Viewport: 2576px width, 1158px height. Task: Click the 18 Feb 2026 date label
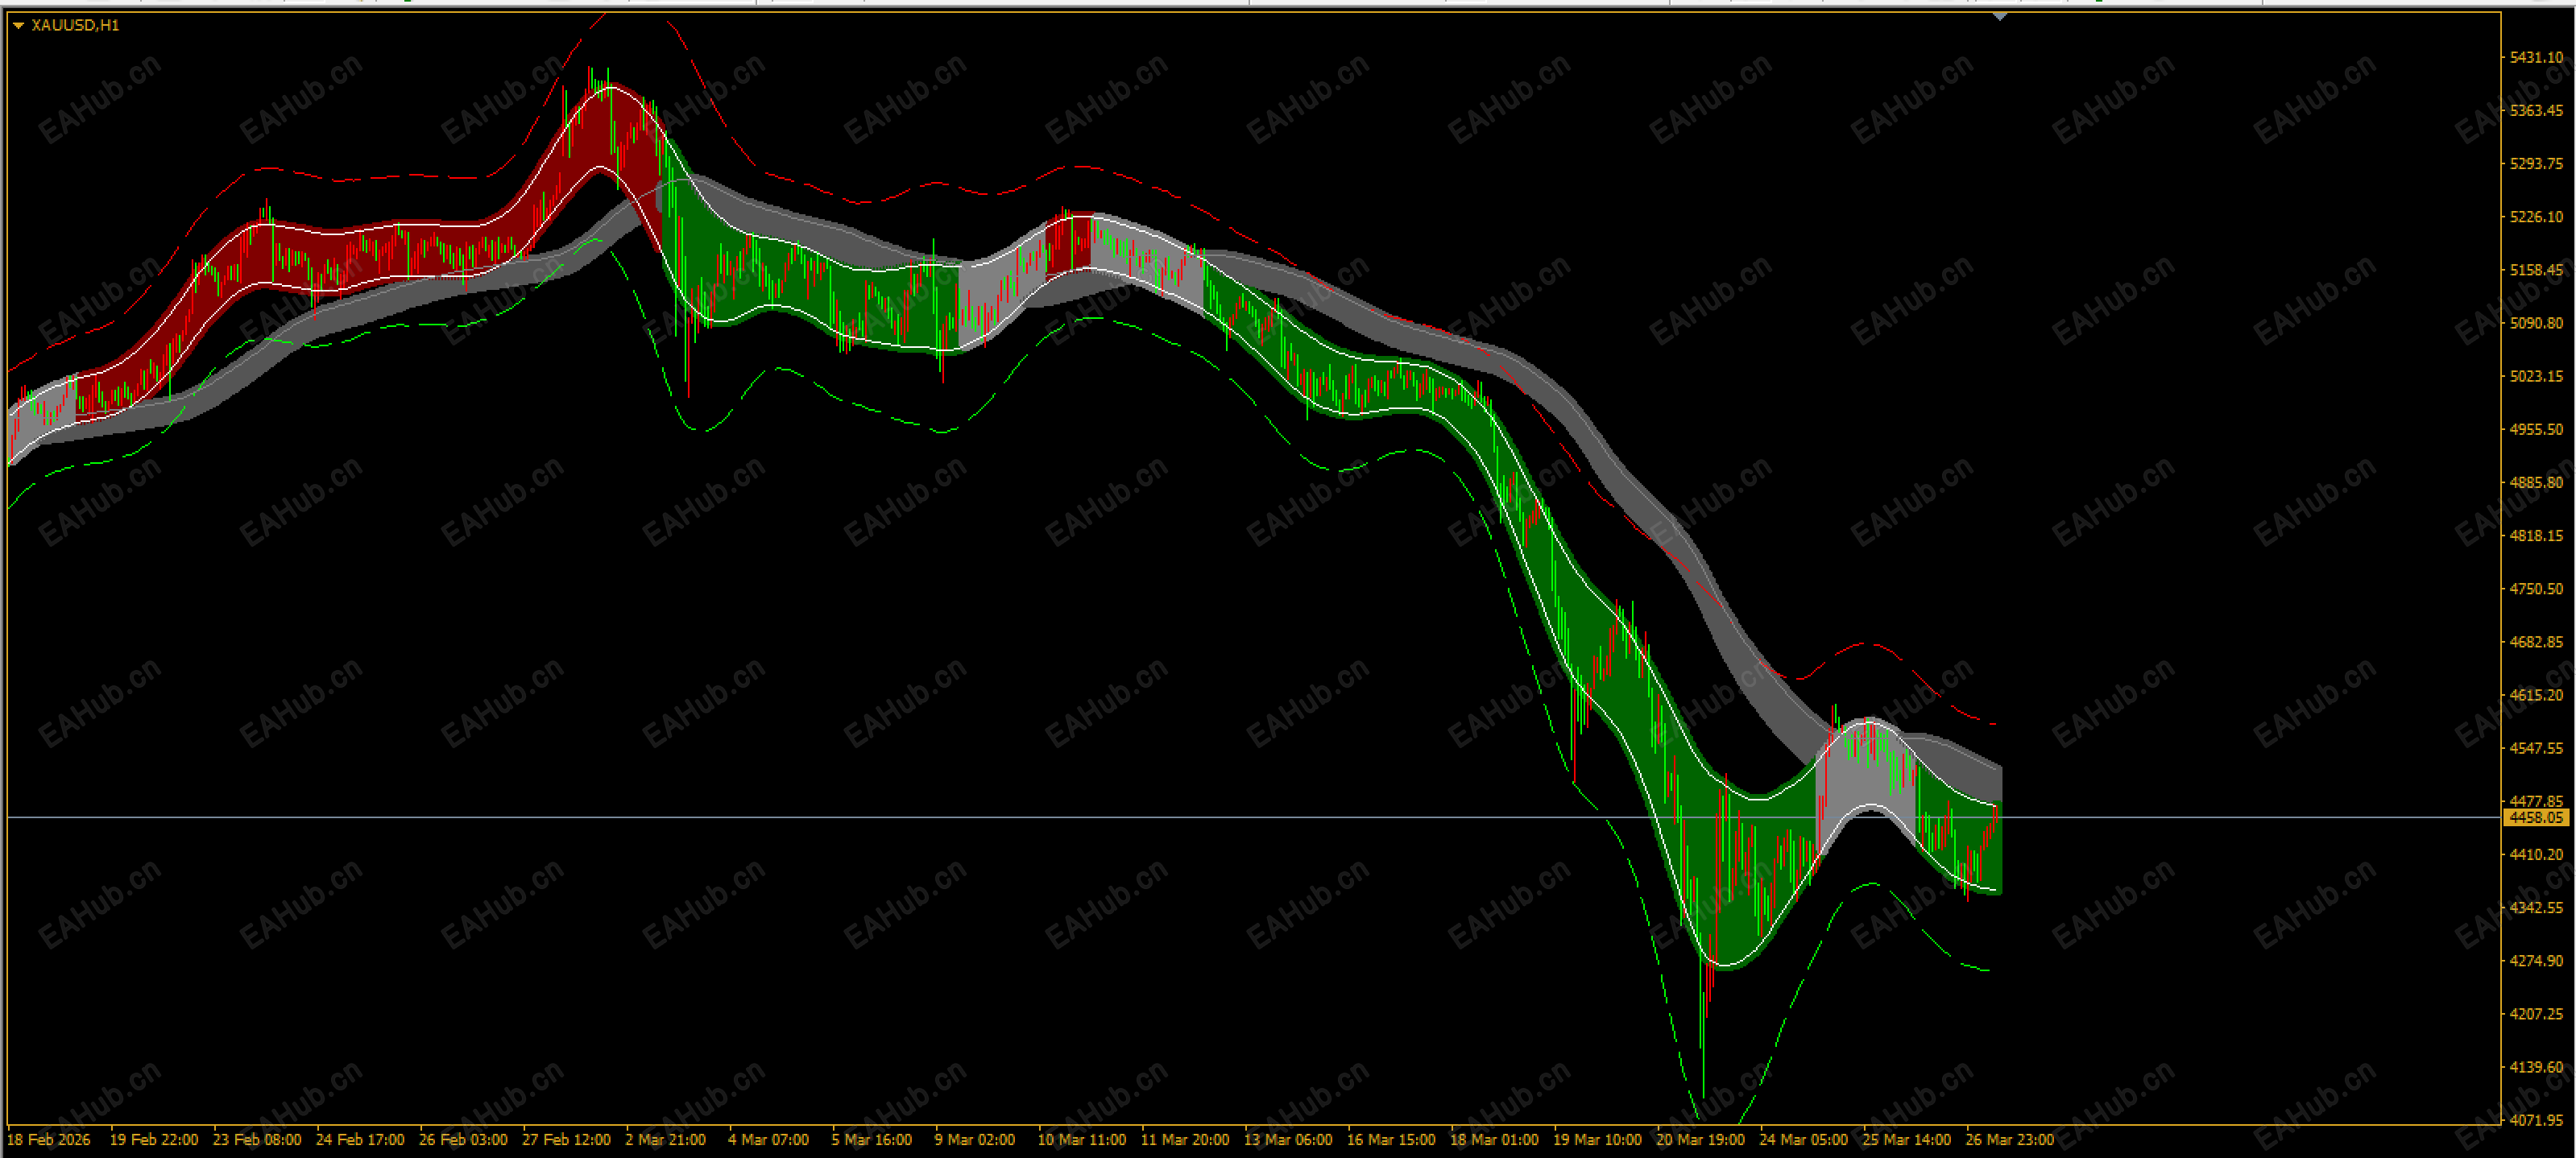(48, 1139)
